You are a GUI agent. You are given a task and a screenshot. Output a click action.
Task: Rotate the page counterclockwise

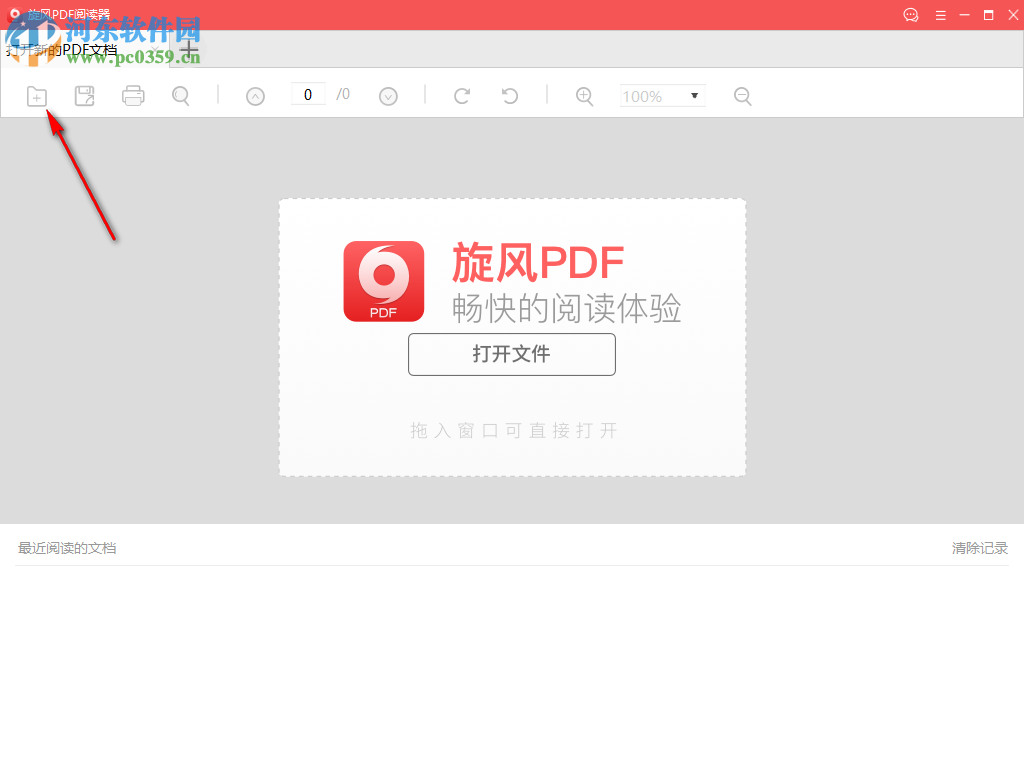(x=510, y=95)
